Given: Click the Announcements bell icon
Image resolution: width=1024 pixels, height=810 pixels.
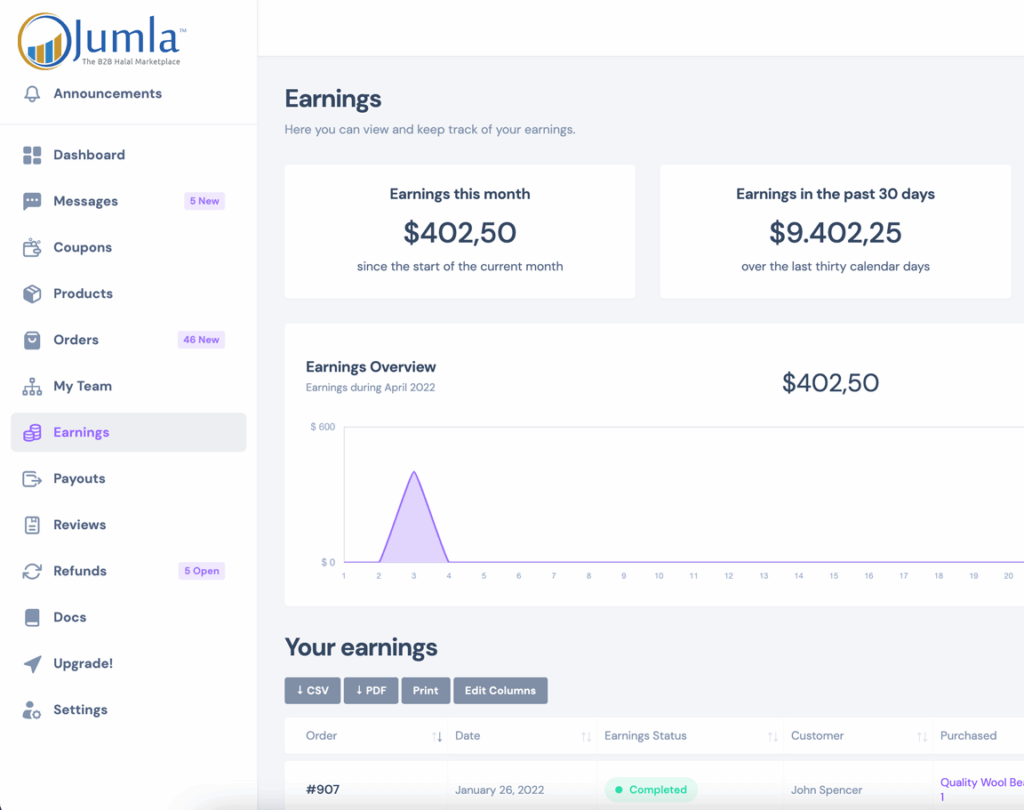Looking at the screenshot, I should pyautogui.click(x=32, y=94).
